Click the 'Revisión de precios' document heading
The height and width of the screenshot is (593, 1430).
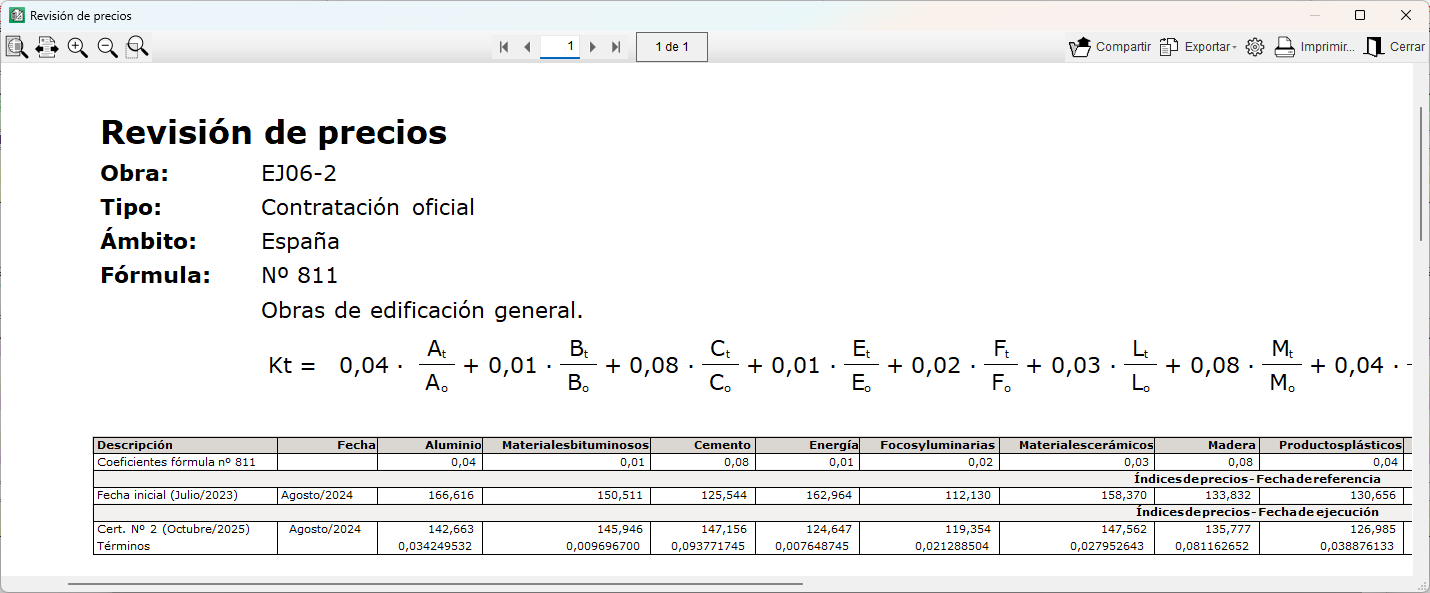click(x=274, y=132)
